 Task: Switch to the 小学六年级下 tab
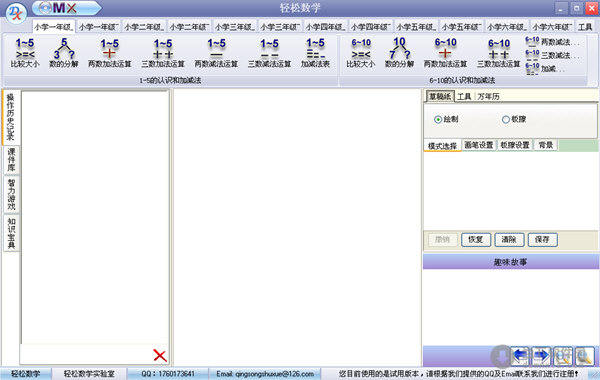pos(552,27)
